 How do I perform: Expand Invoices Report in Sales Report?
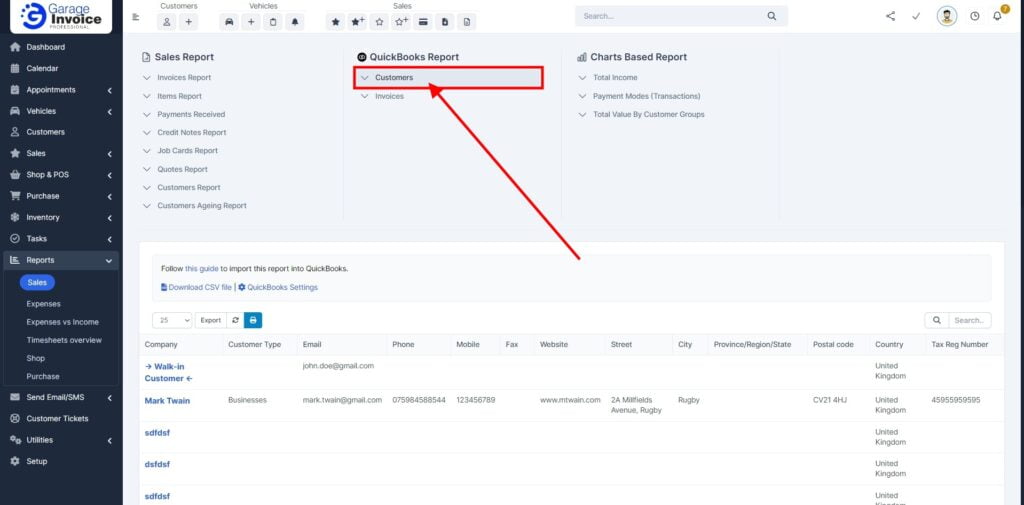pos(184,78)
